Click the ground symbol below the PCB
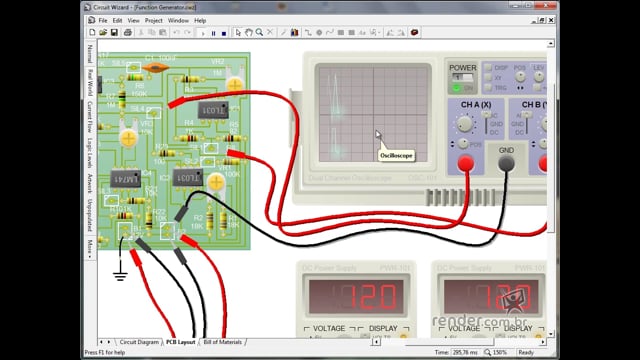The image size is (640, 360). pos(120,276)
